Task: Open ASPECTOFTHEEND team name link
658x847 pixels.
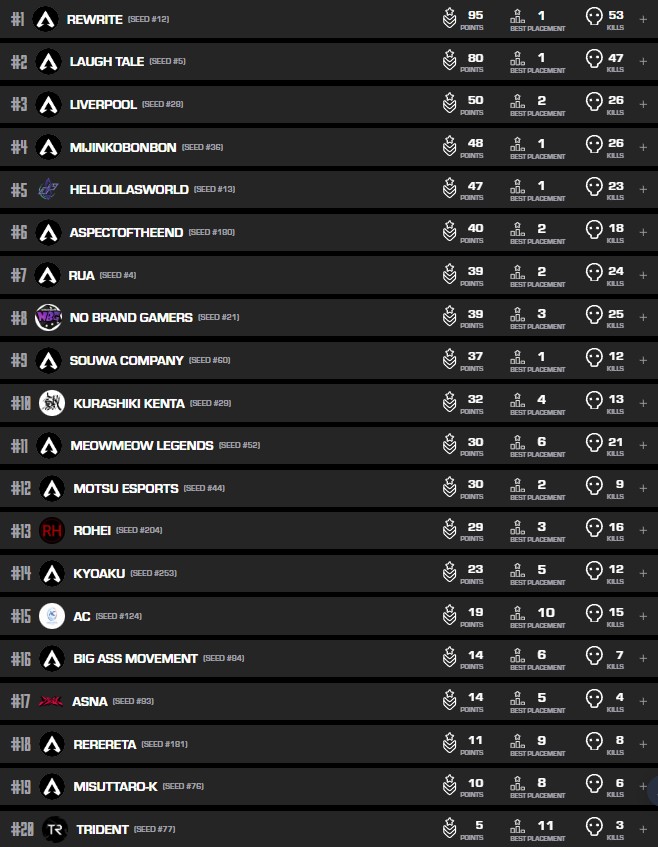Action: [126, 232]
